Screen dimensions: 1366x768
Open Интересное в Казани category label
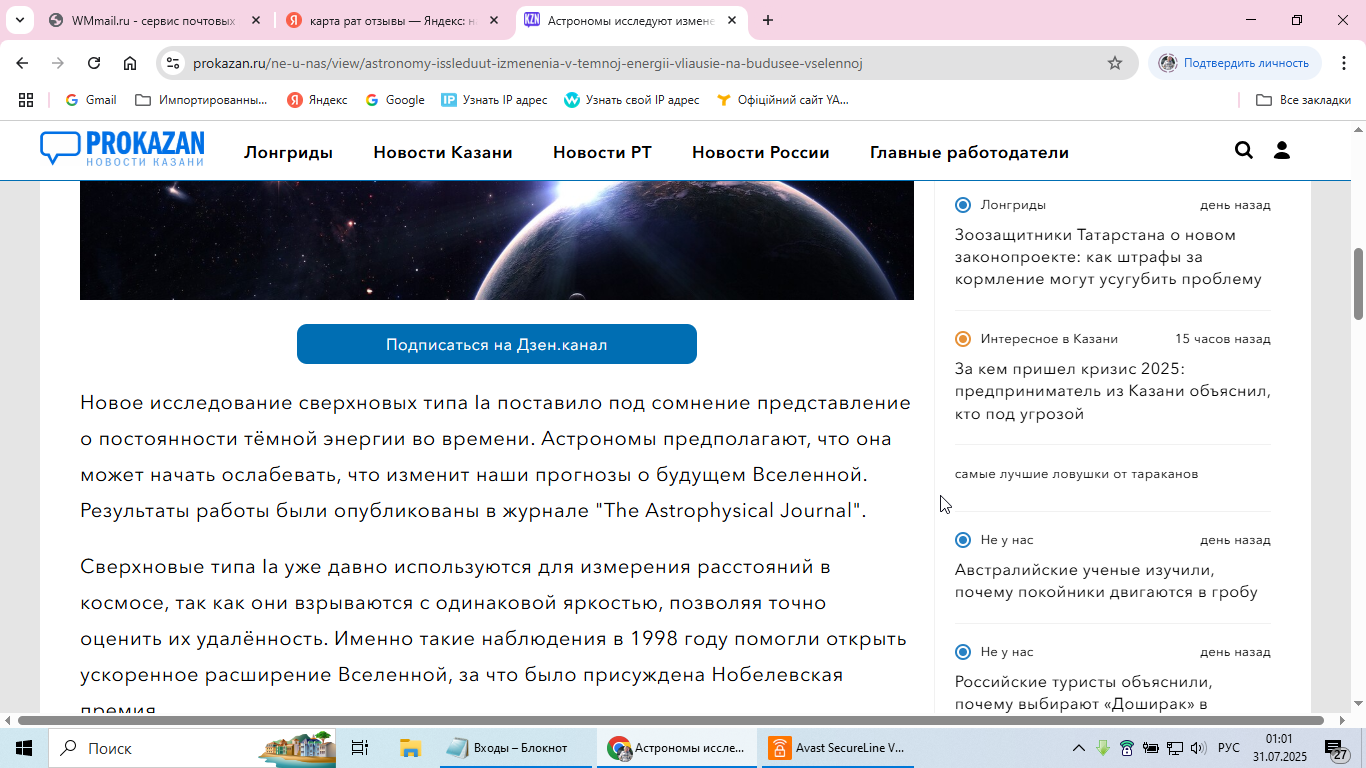pyautogui.click(x=1049, y=339)
